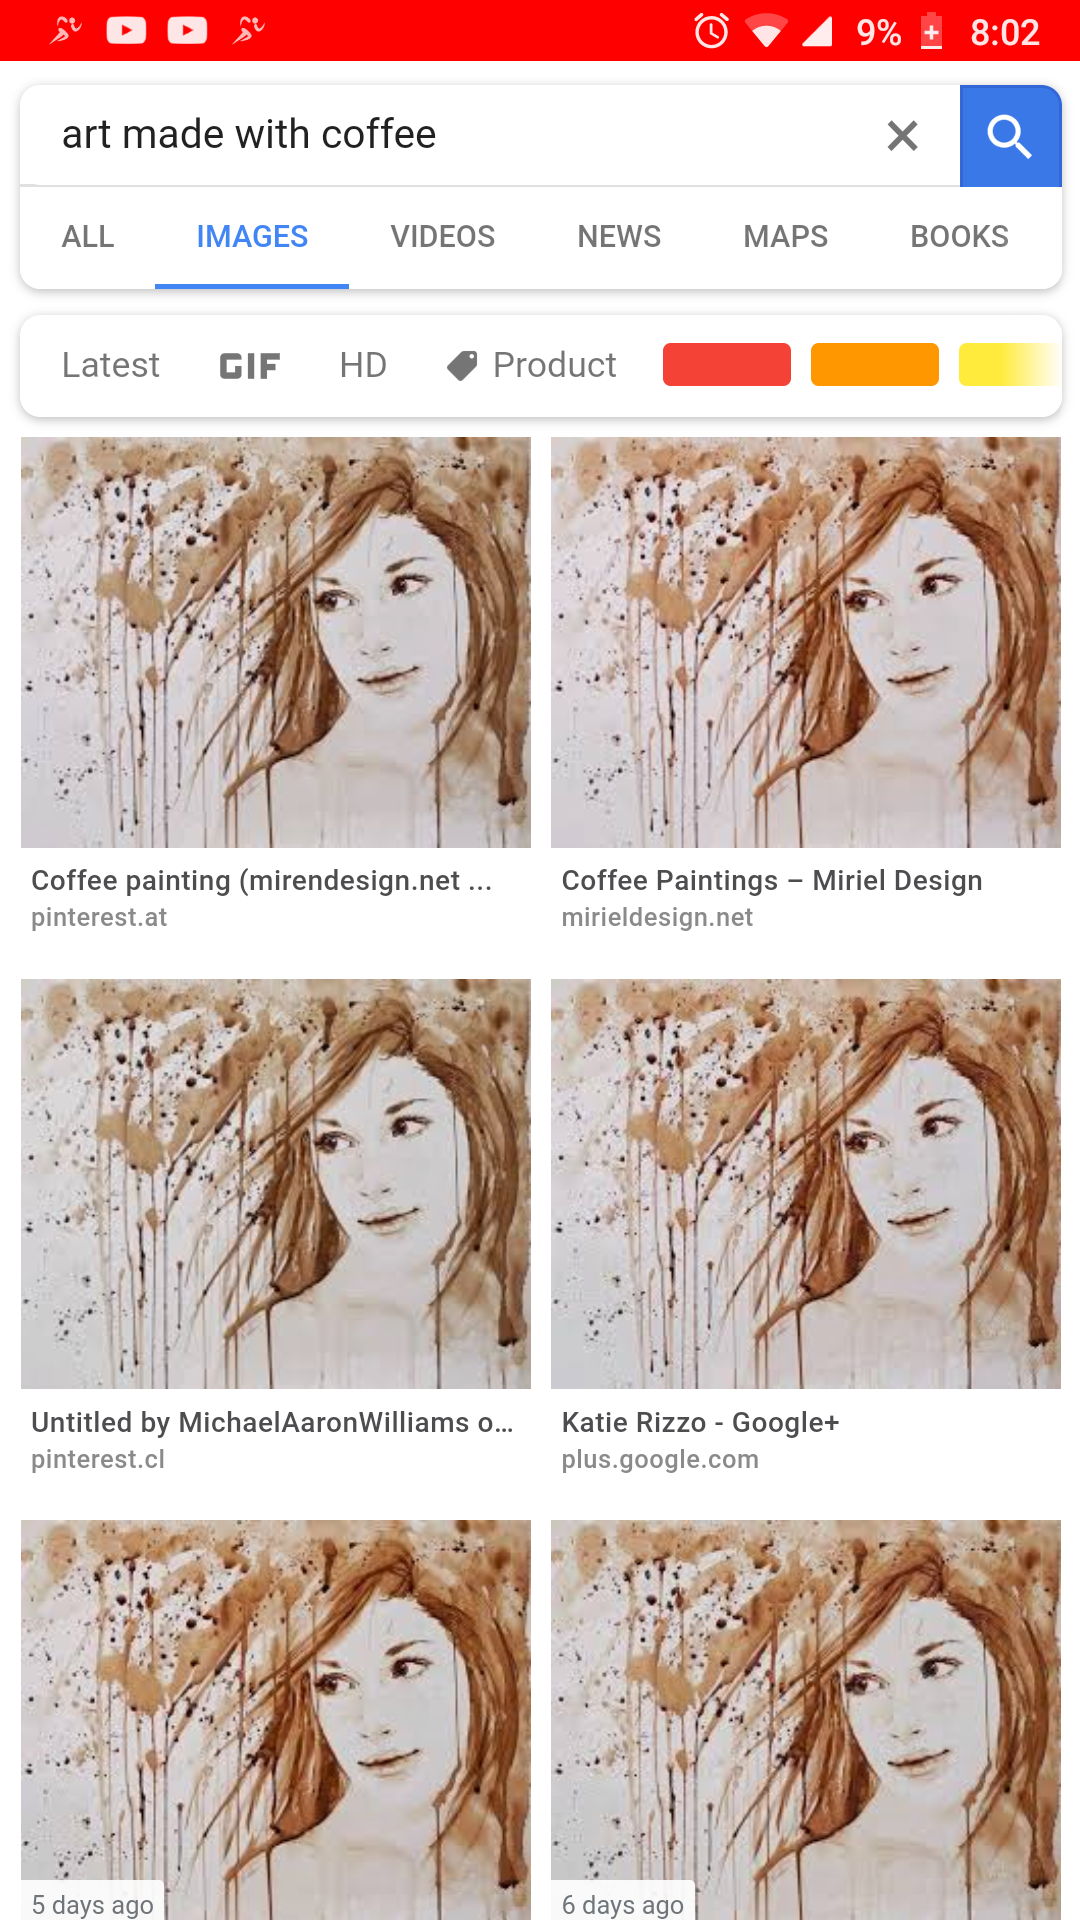Enable the Latest filter

click(110, 366)
